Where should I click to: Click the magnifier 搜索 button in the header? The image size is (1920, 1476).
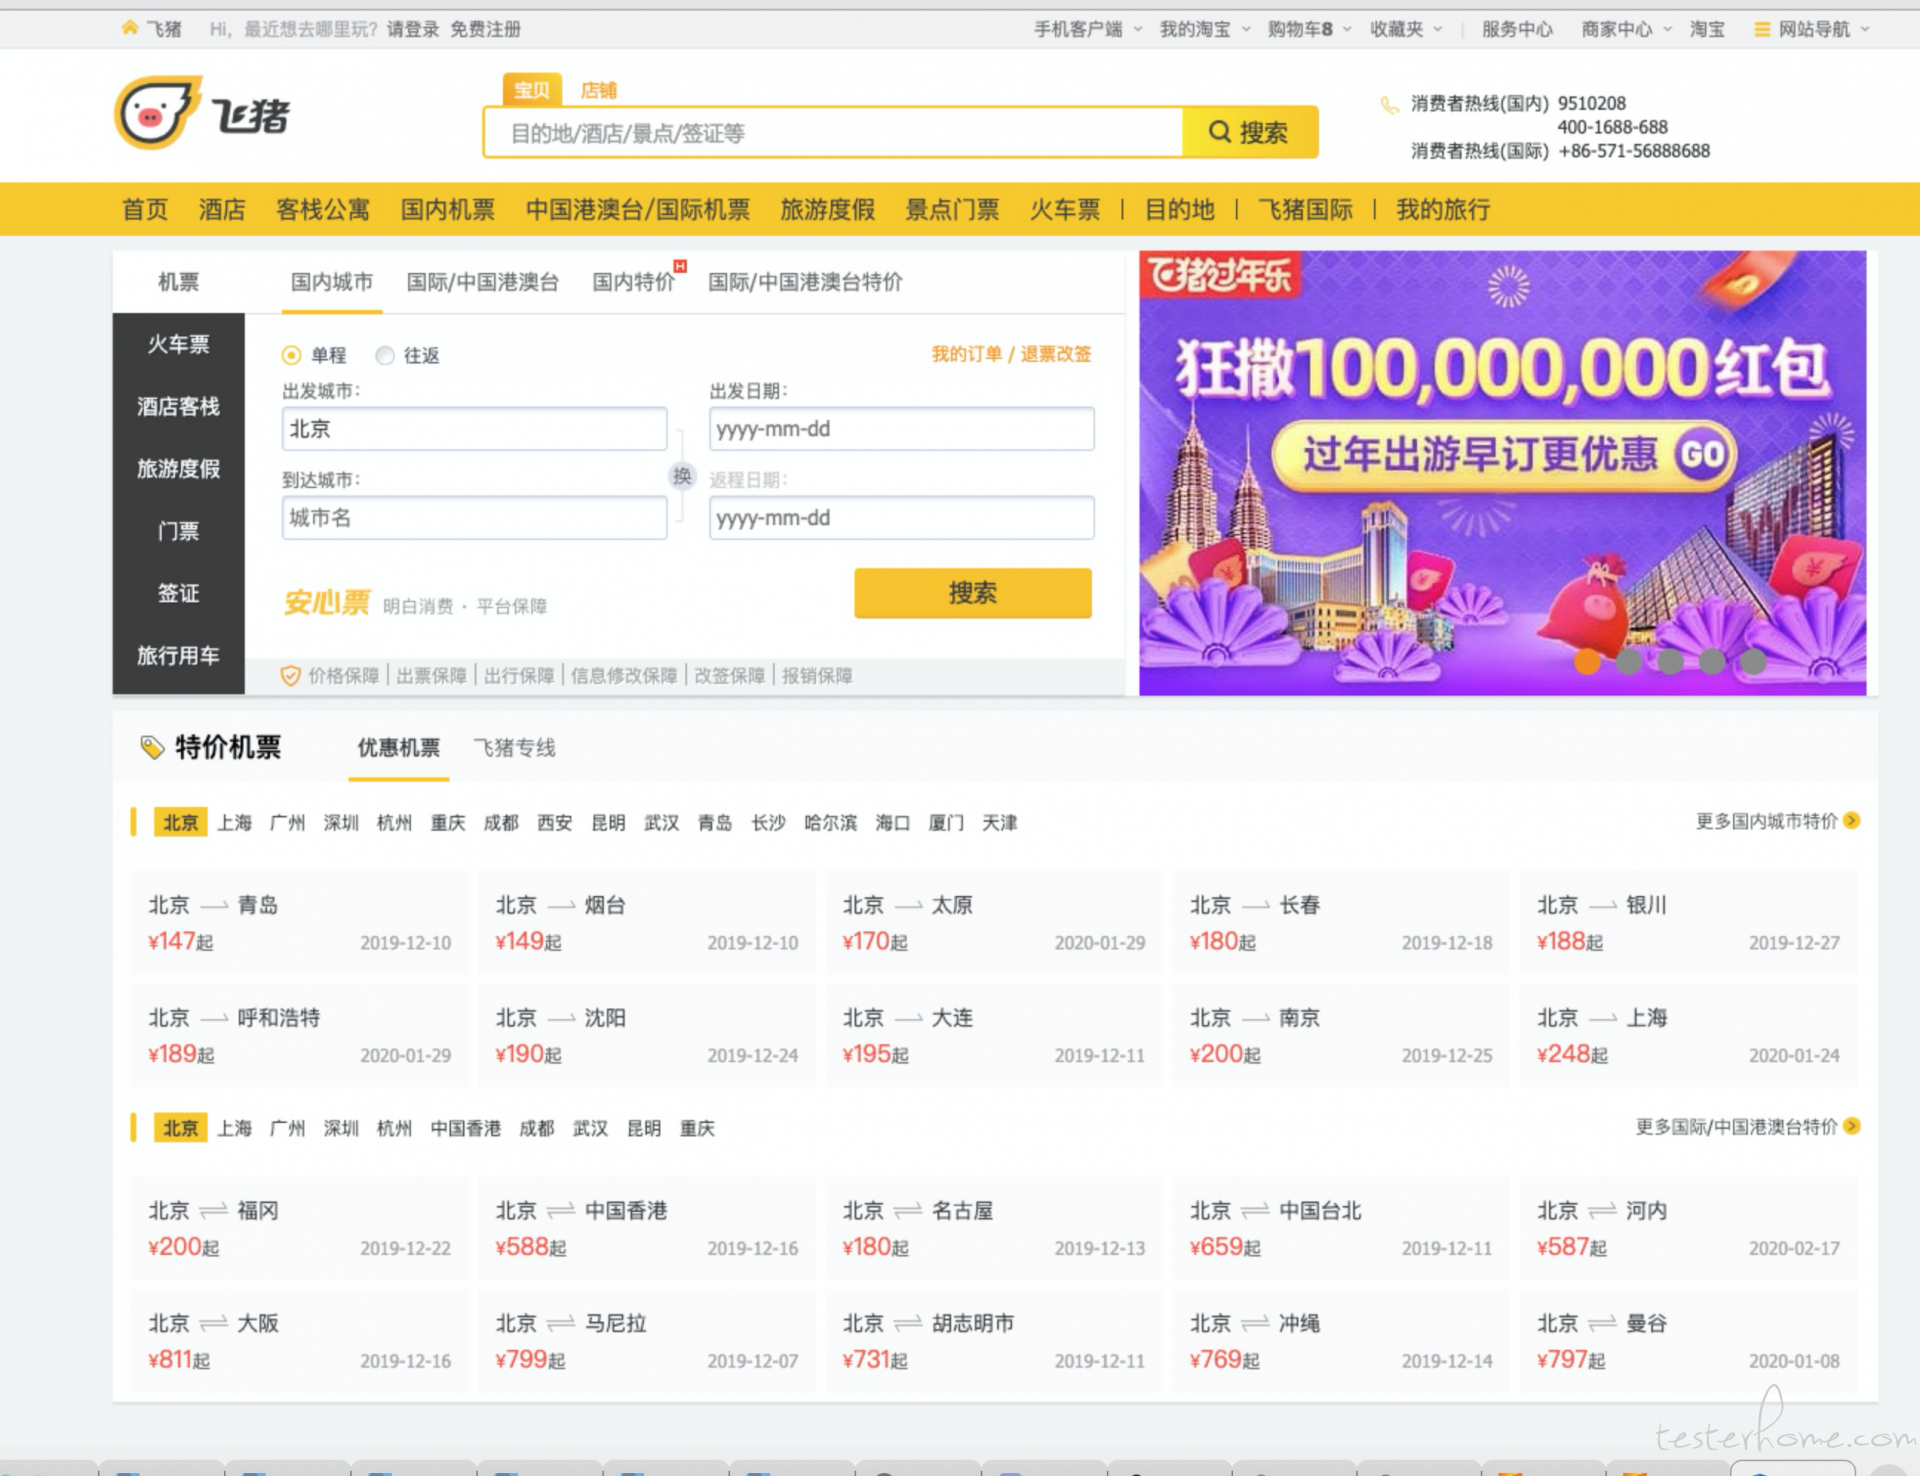1249,132
